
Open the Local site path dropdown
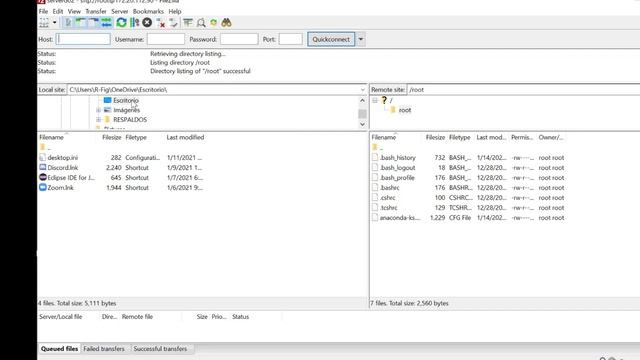point(362,89)
